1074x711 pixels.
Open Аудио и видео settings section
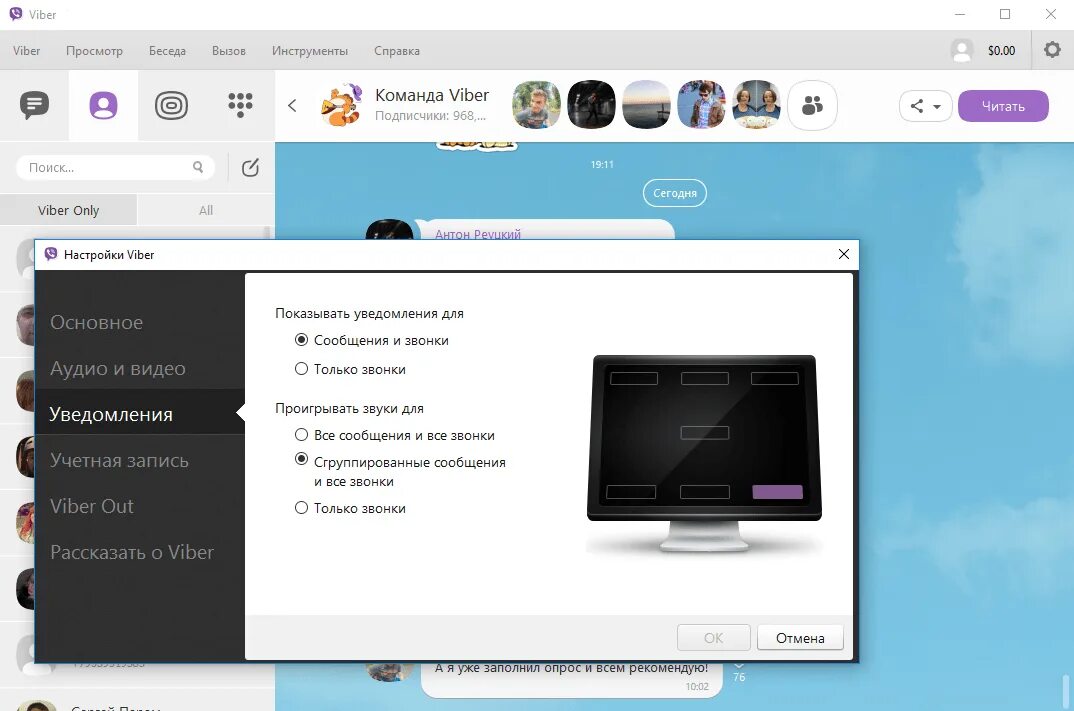point(118,369)
